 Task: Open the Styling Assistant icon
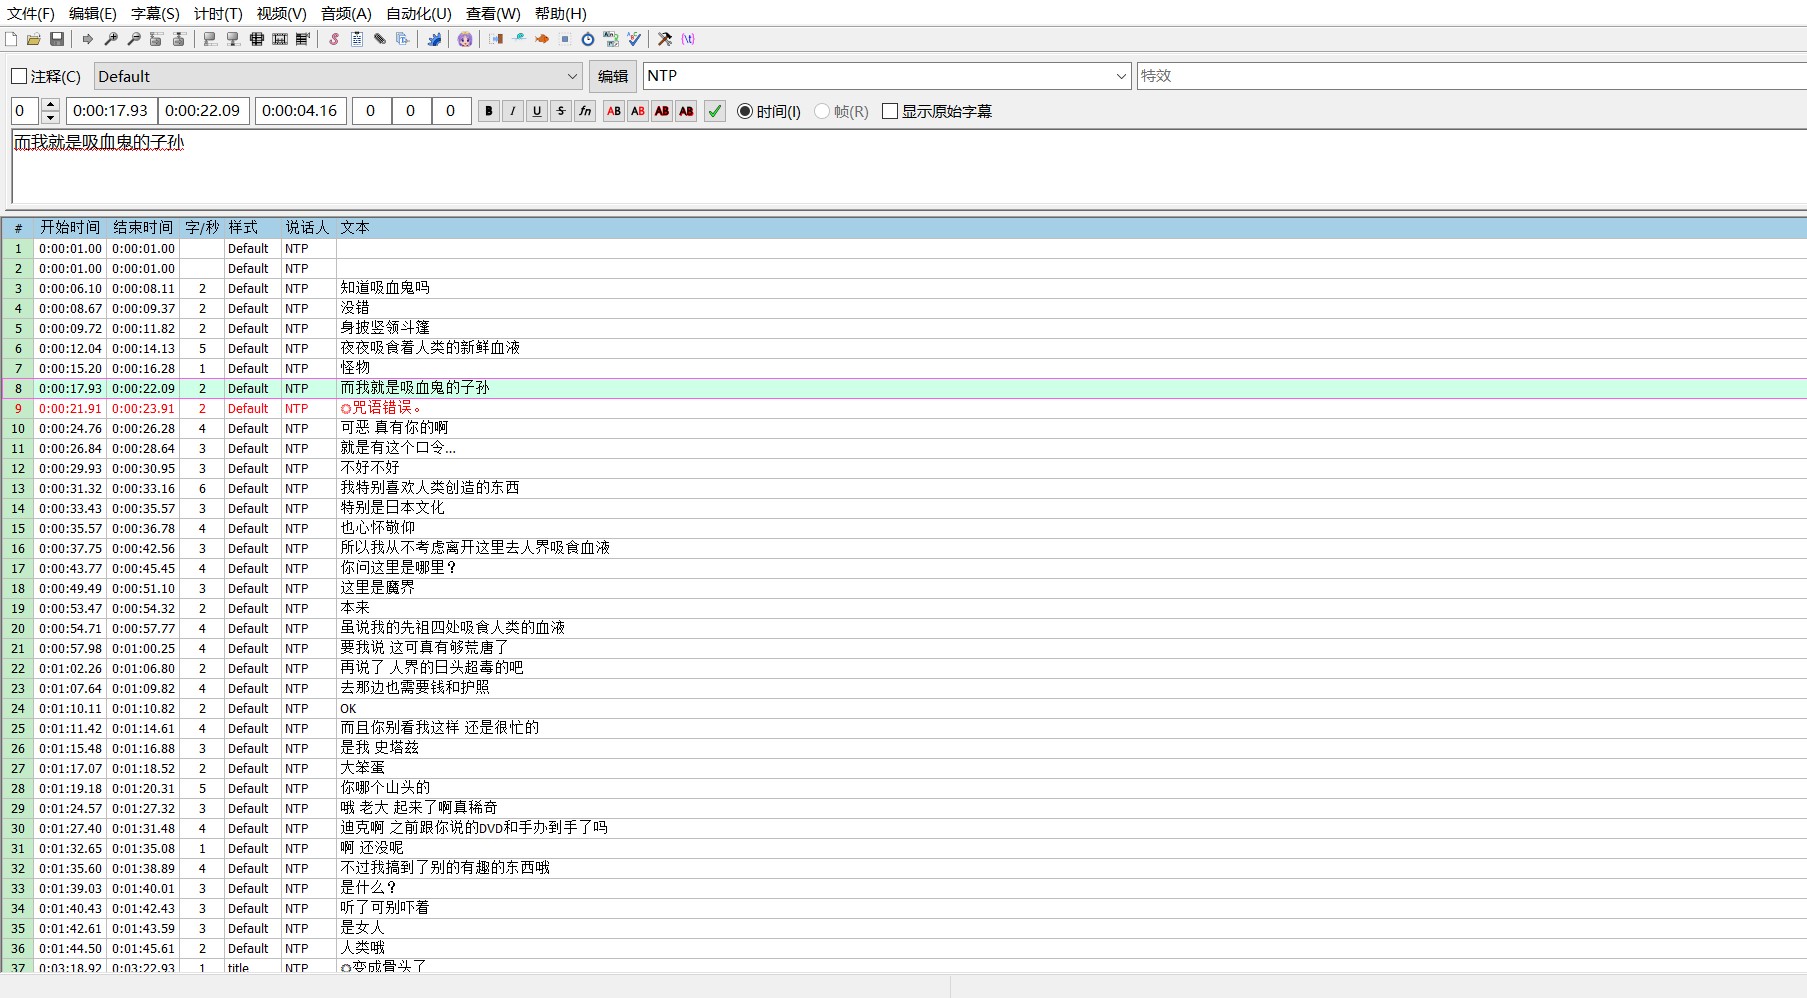coord(519,39)
